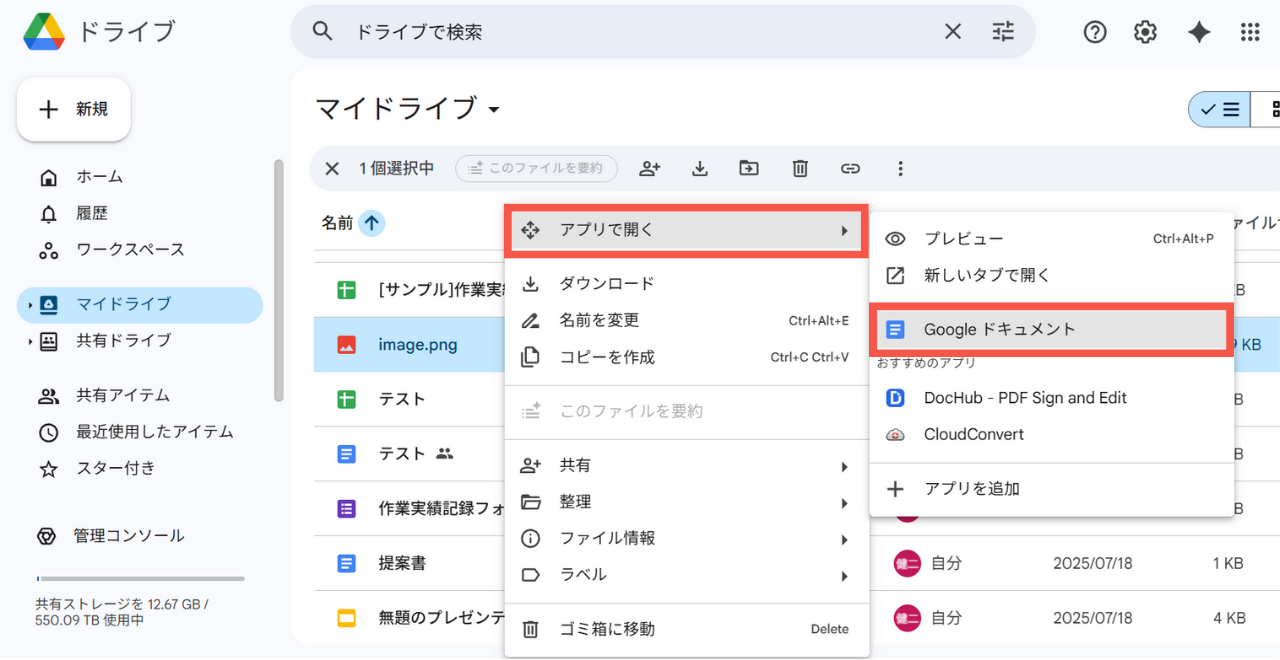Launch Gemini via the sparkle icon
1280x660 pixels.
(1199, 32)
